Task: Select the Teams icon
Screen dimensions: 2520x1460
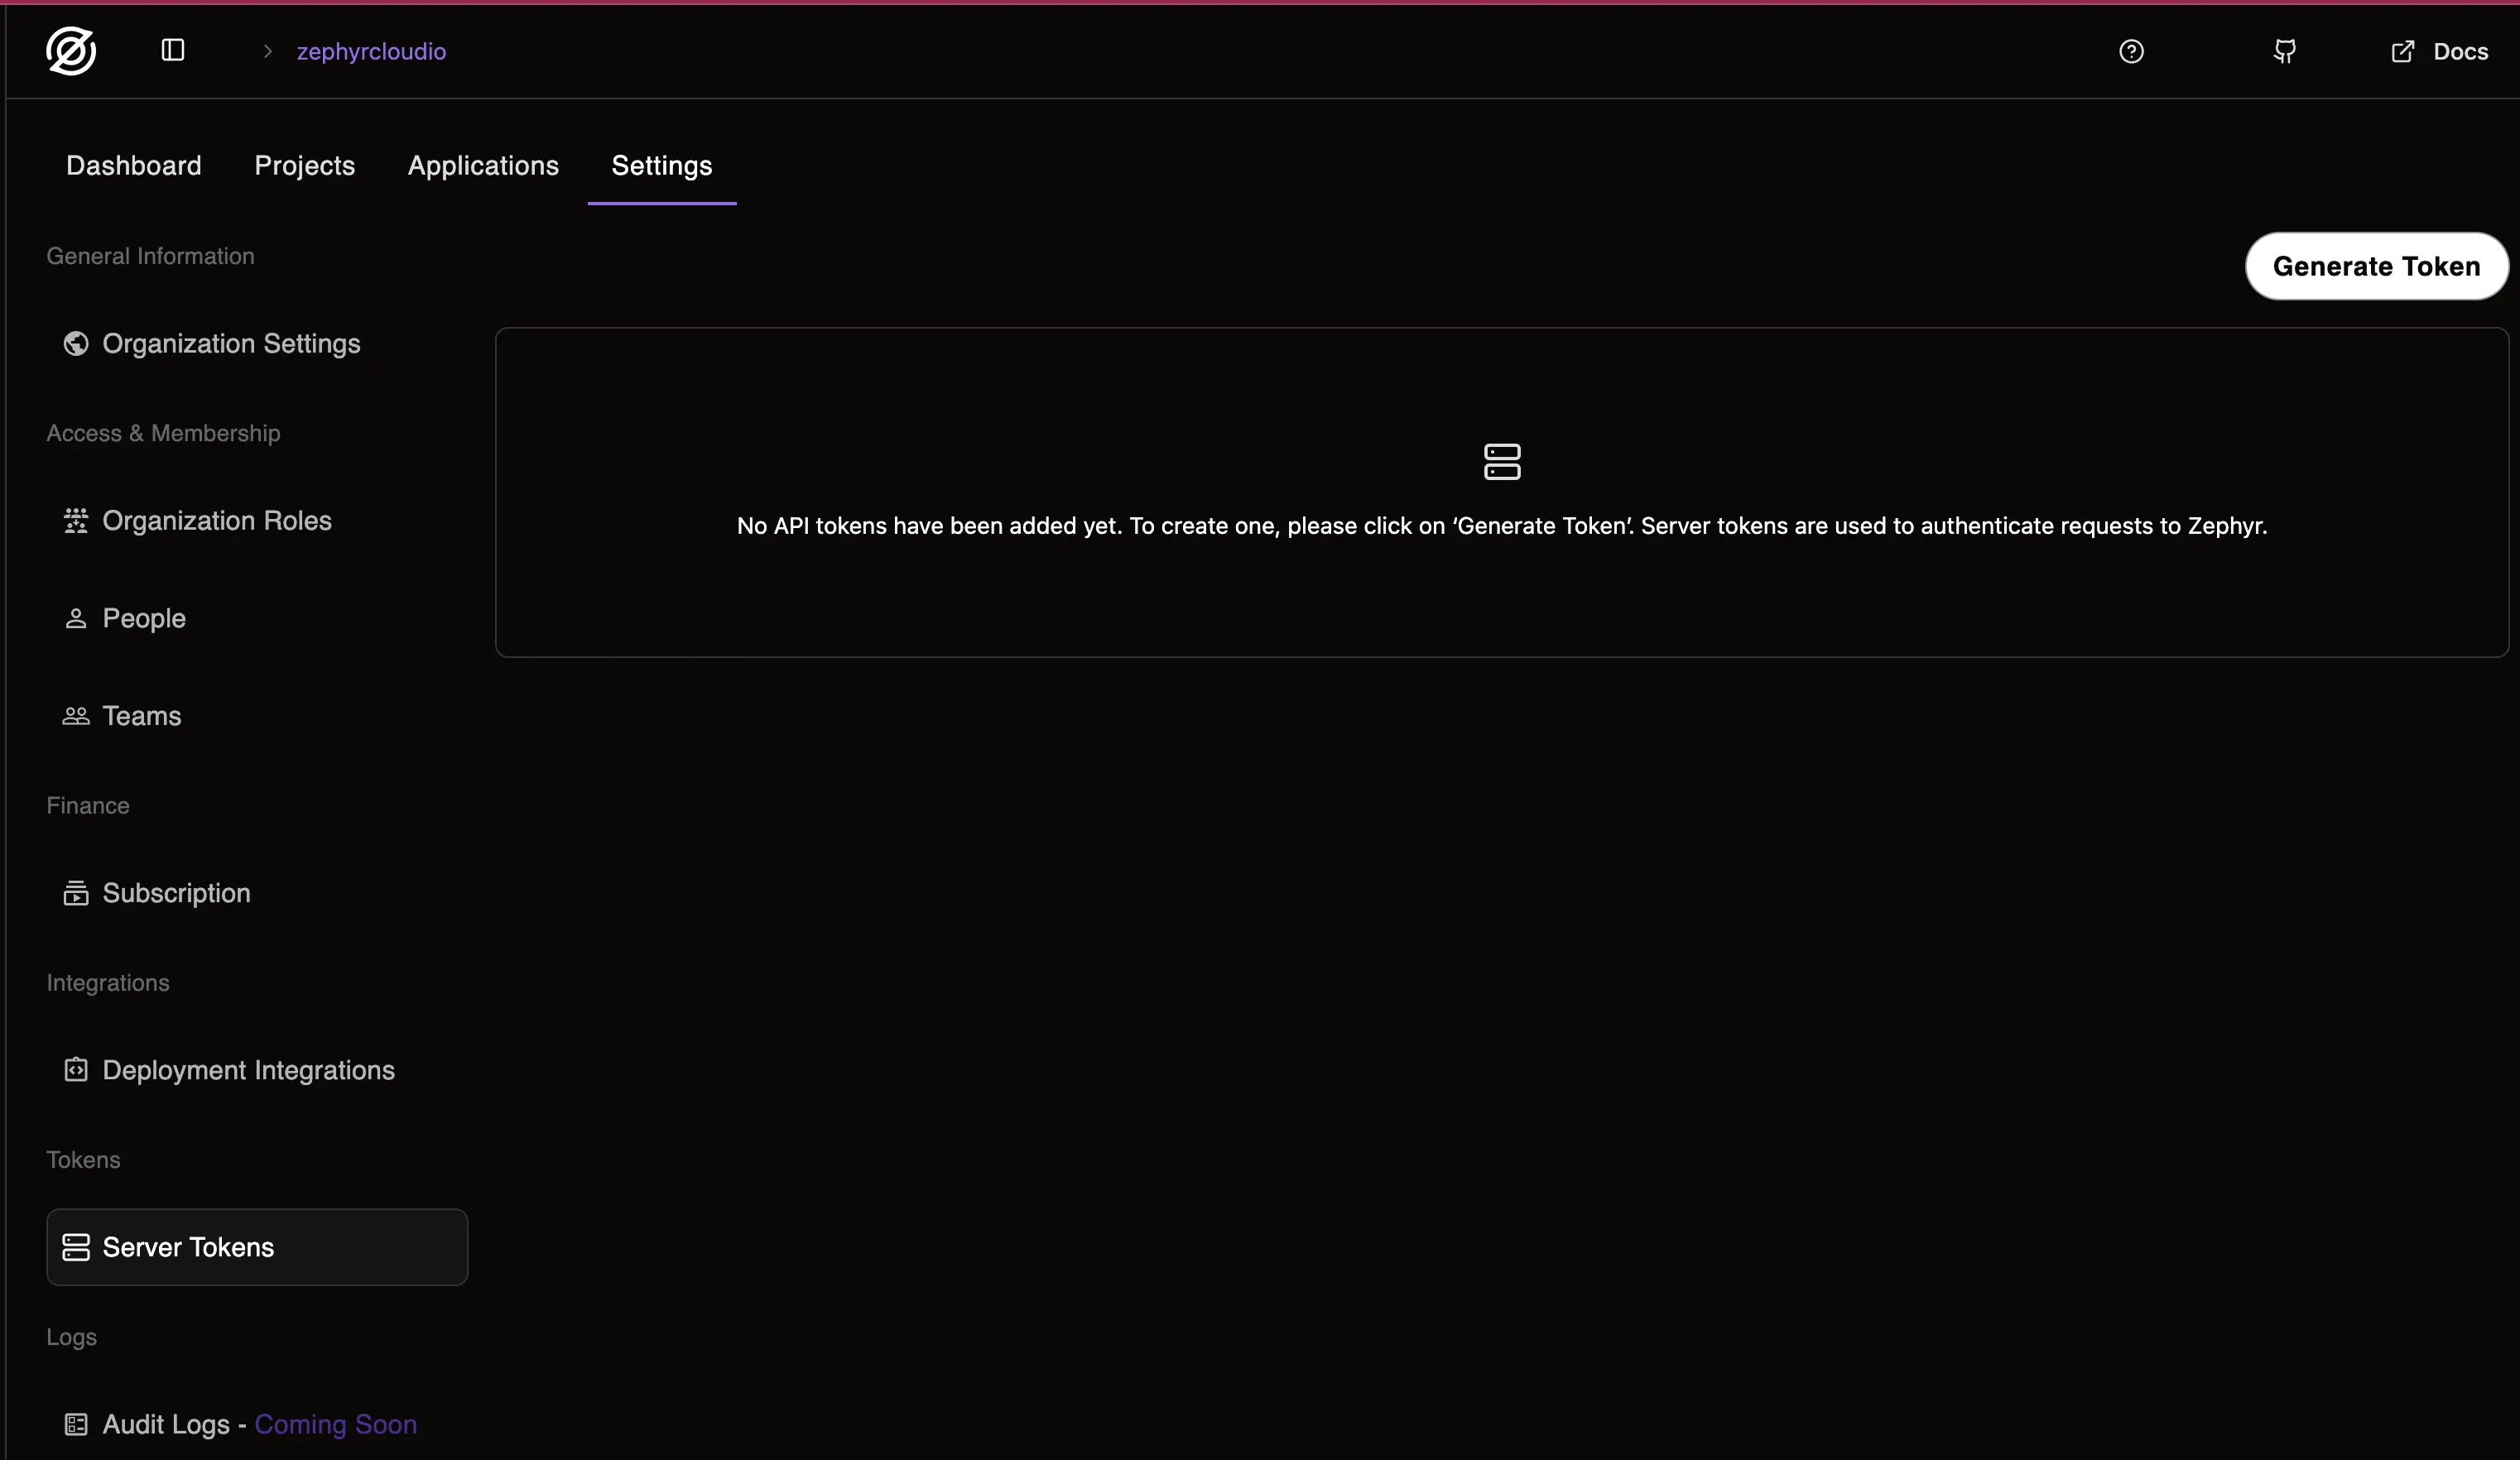Action: click(75, 716)
